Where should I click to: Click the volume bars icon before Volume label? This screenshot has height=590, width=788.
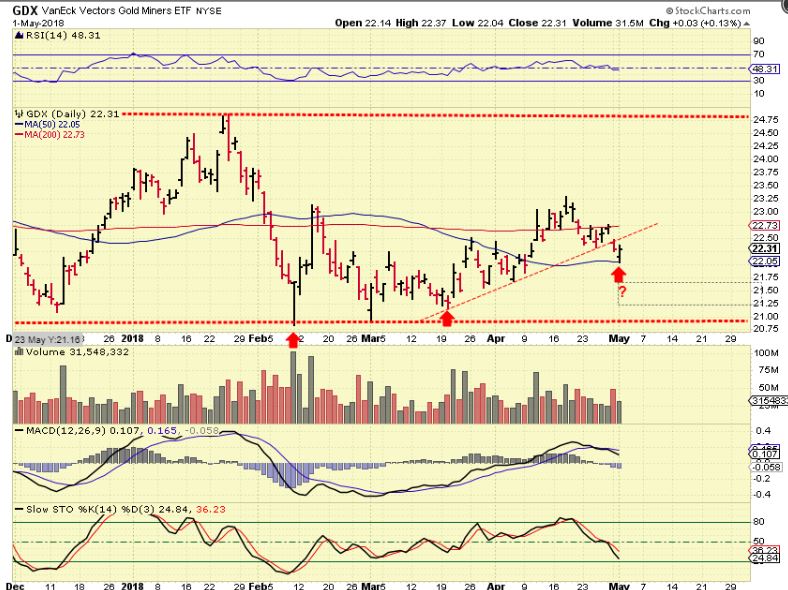coord(20,352)
